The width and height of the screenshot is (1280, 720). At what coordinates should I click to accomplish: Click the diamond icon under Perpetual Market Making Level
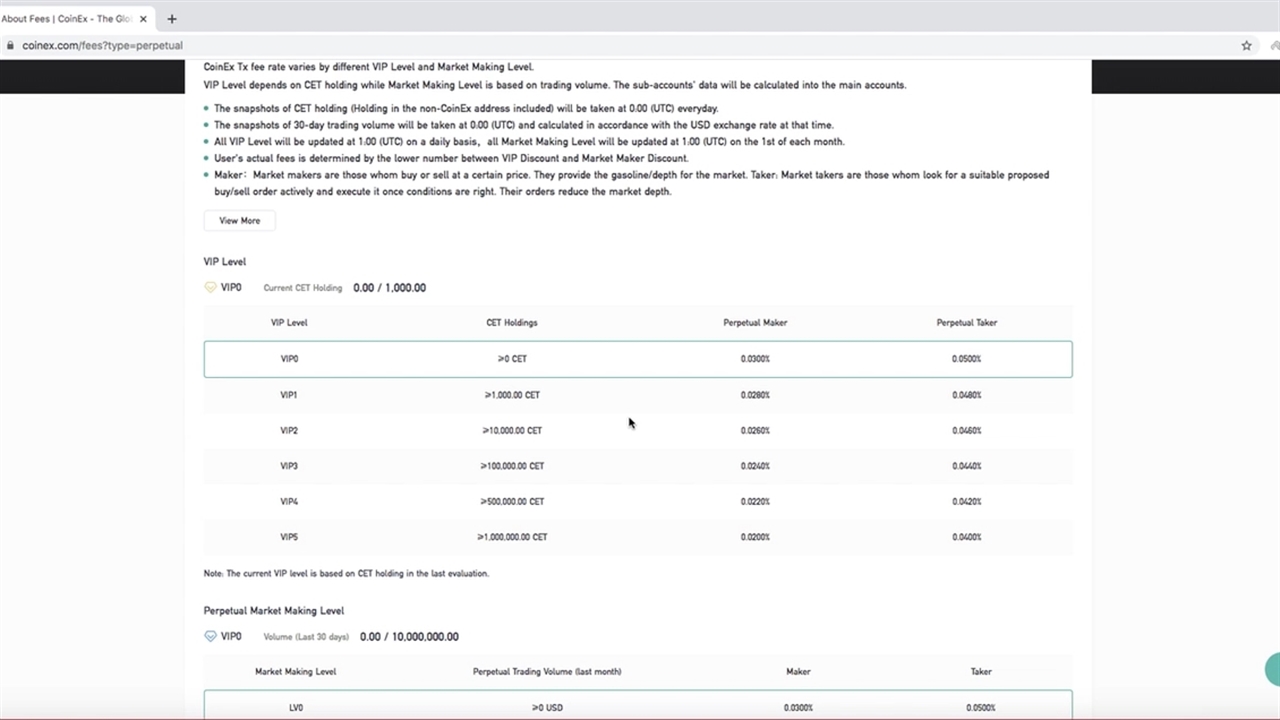[x=210, y=637]
